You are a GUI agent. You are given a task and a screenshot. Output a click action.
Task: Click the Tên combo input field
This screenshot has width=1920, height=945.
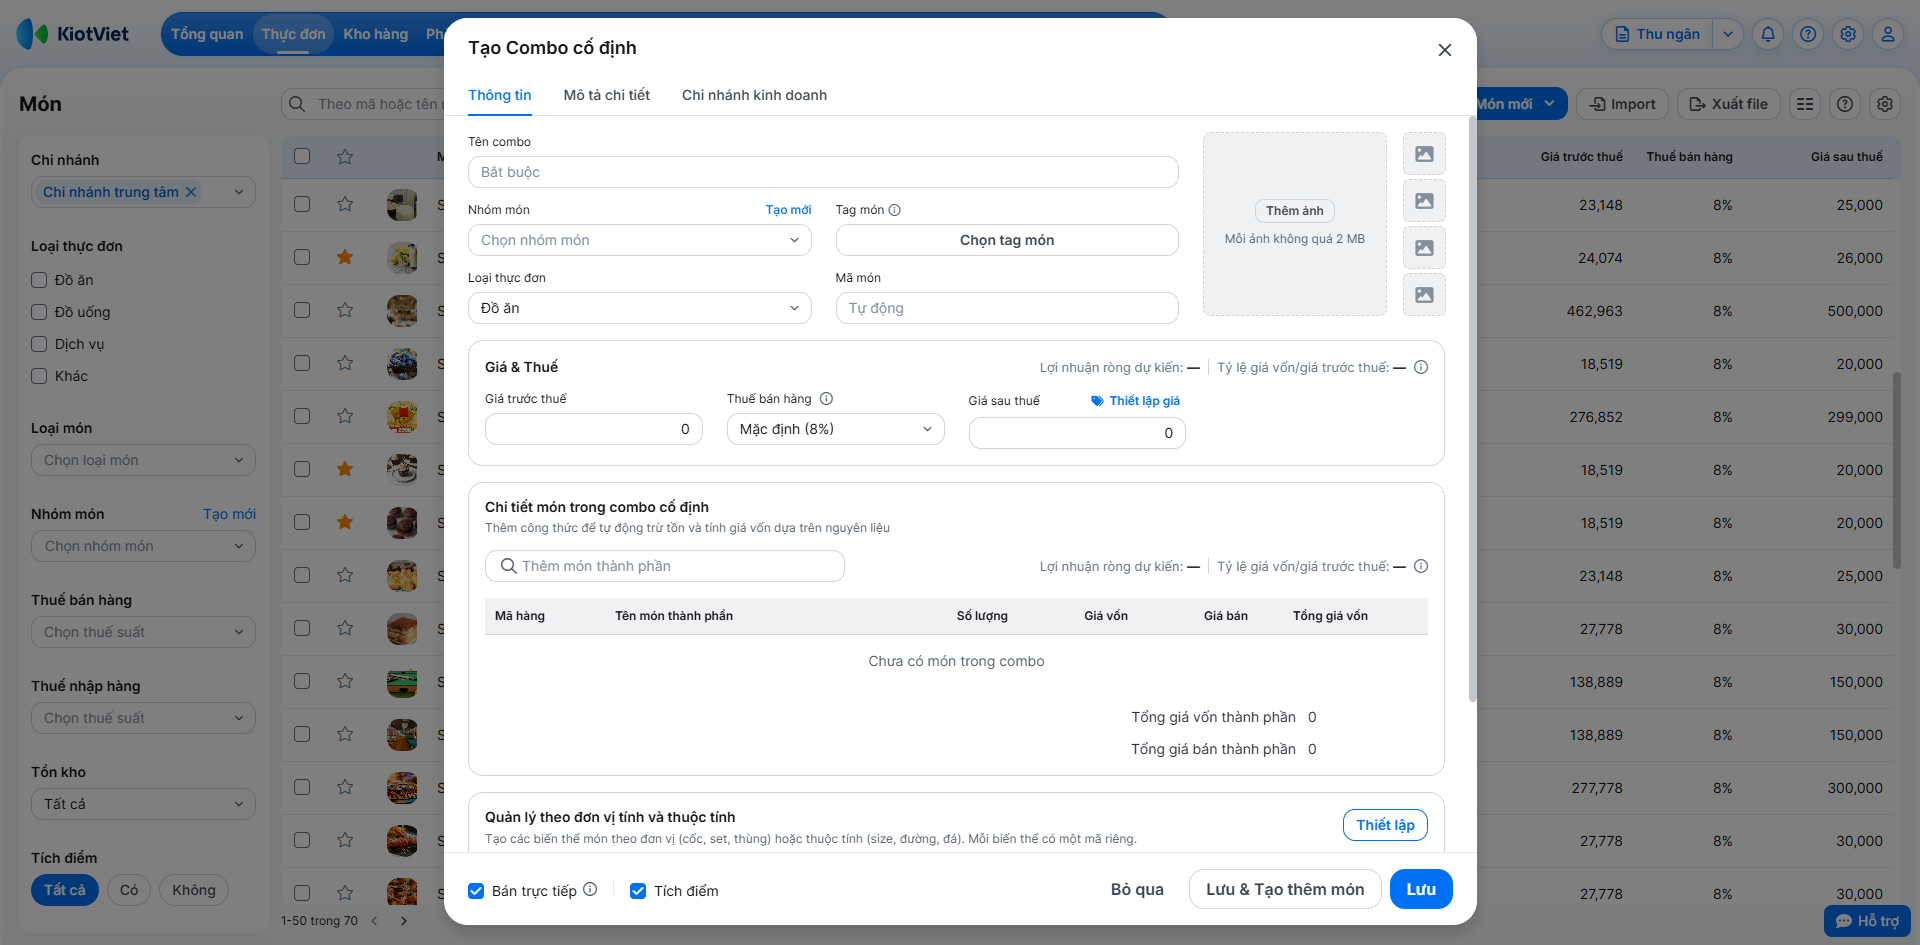tap(822, 172)
